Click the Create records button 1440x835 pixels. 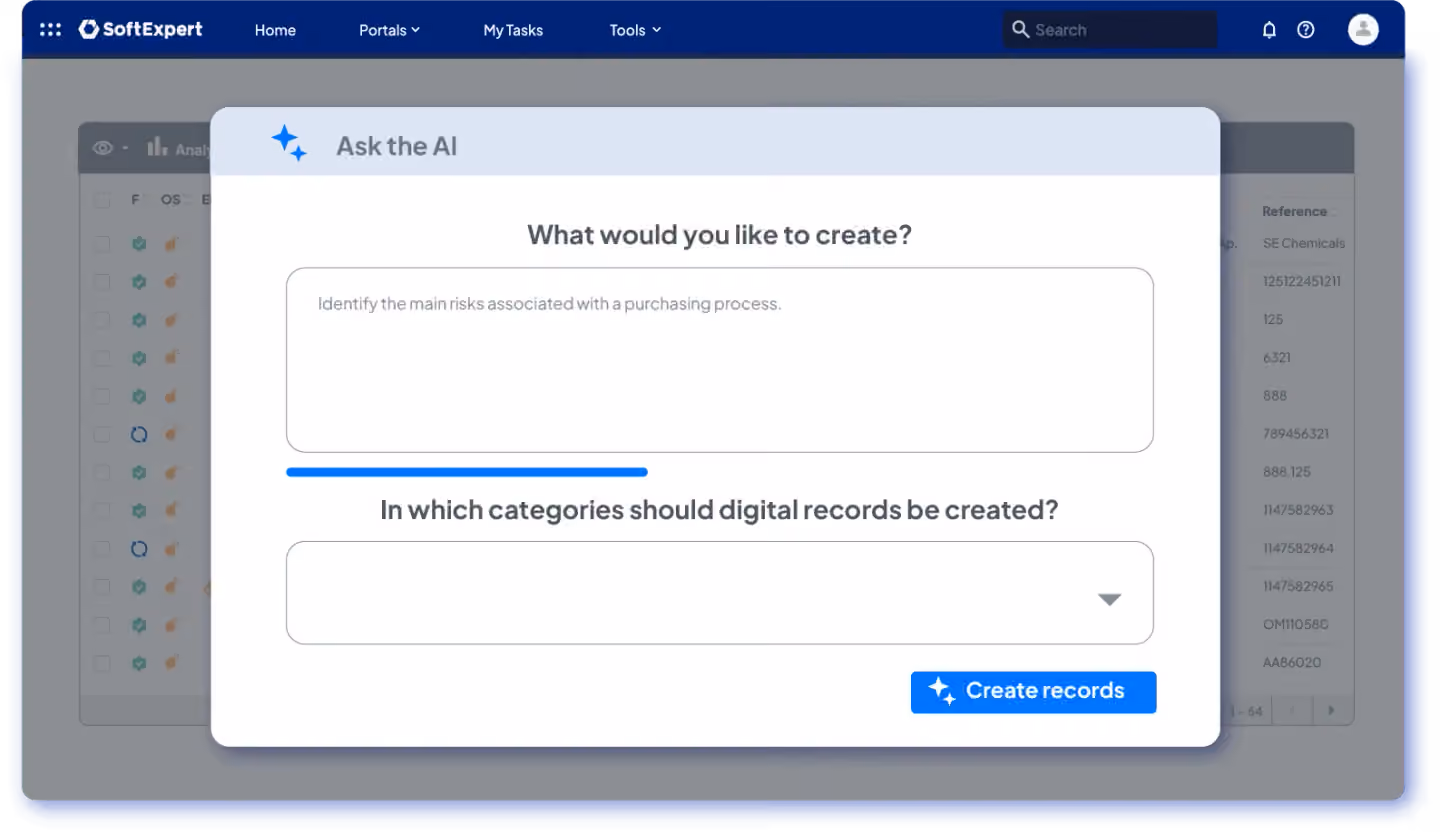pyautogui.click(x=1033, y=692)
